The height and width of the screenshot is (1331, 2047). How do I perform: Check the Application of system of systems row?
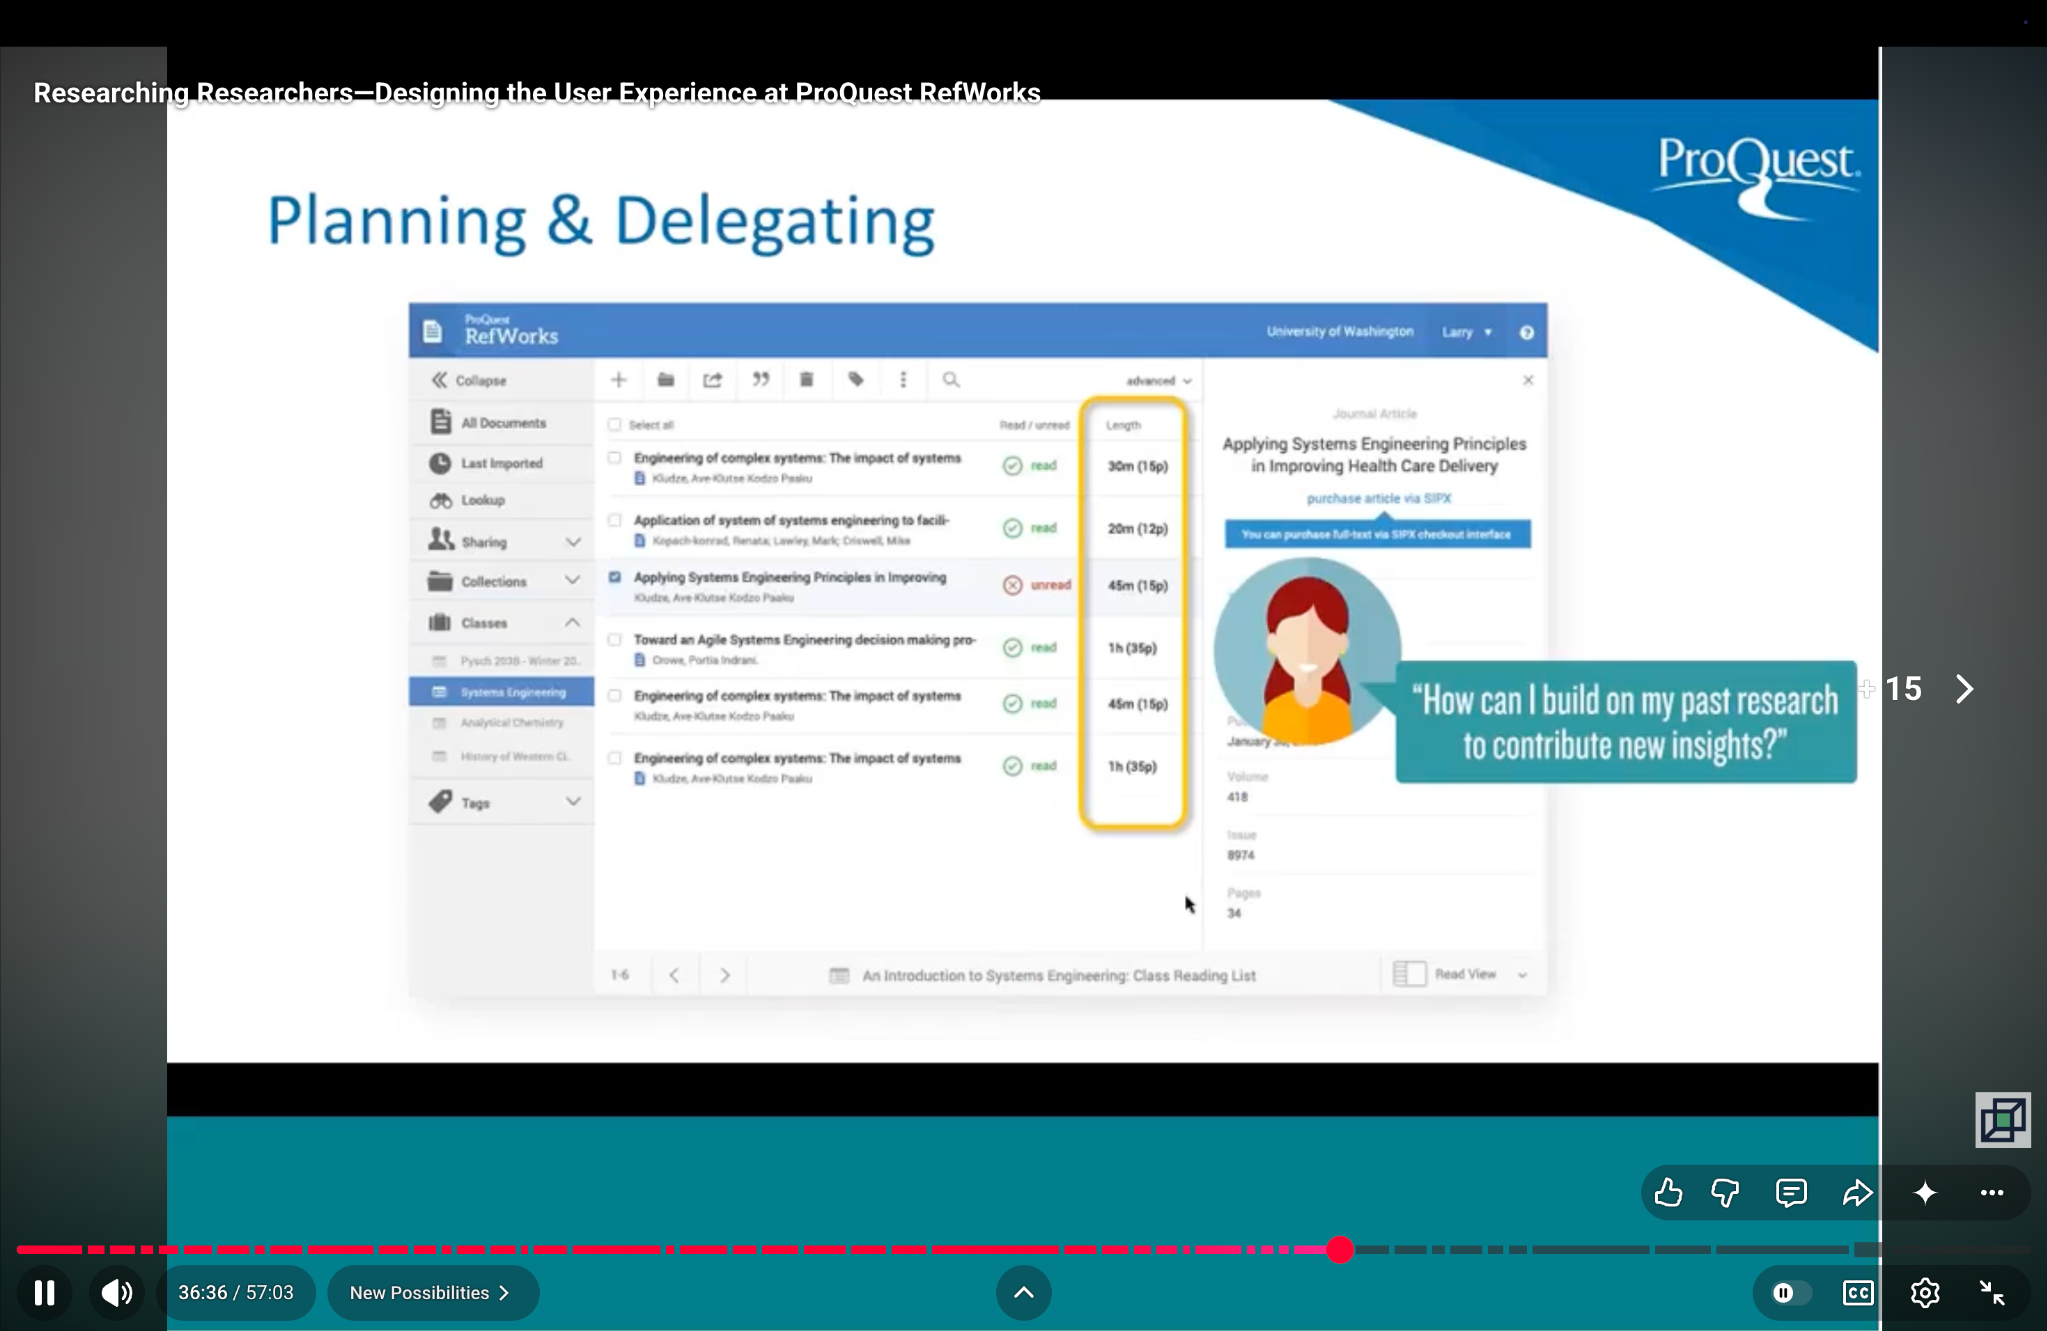point(614,520)
